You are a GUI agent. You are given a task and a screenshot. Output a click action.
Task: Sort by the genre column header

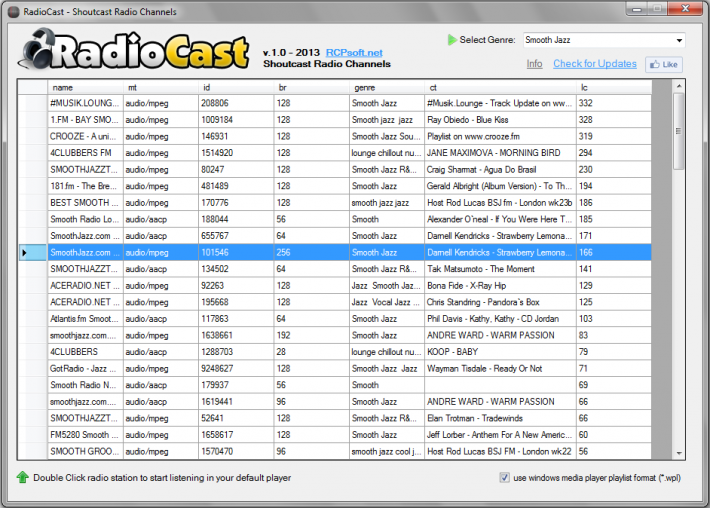pyautogui.click(x=387, y=87)
